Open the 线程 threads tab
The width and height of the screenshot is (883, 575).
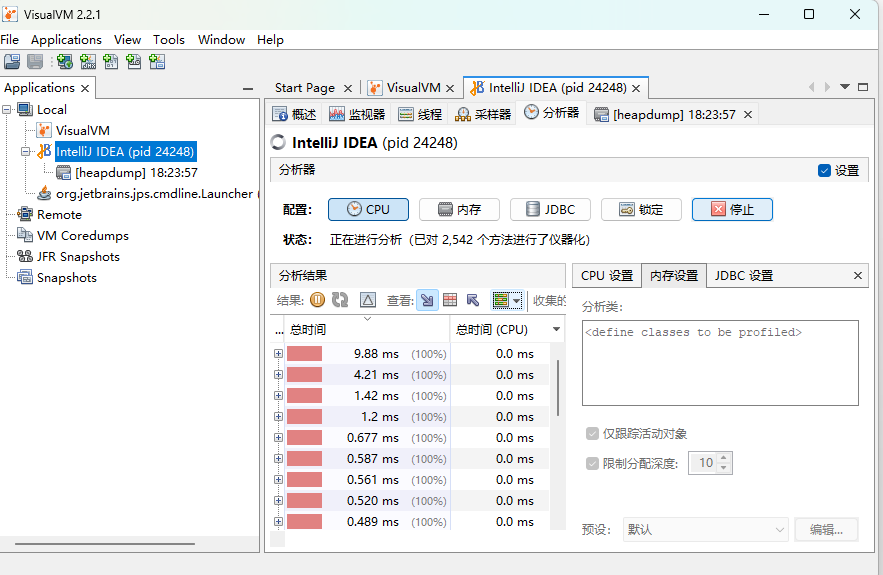(x=420, y=114)
